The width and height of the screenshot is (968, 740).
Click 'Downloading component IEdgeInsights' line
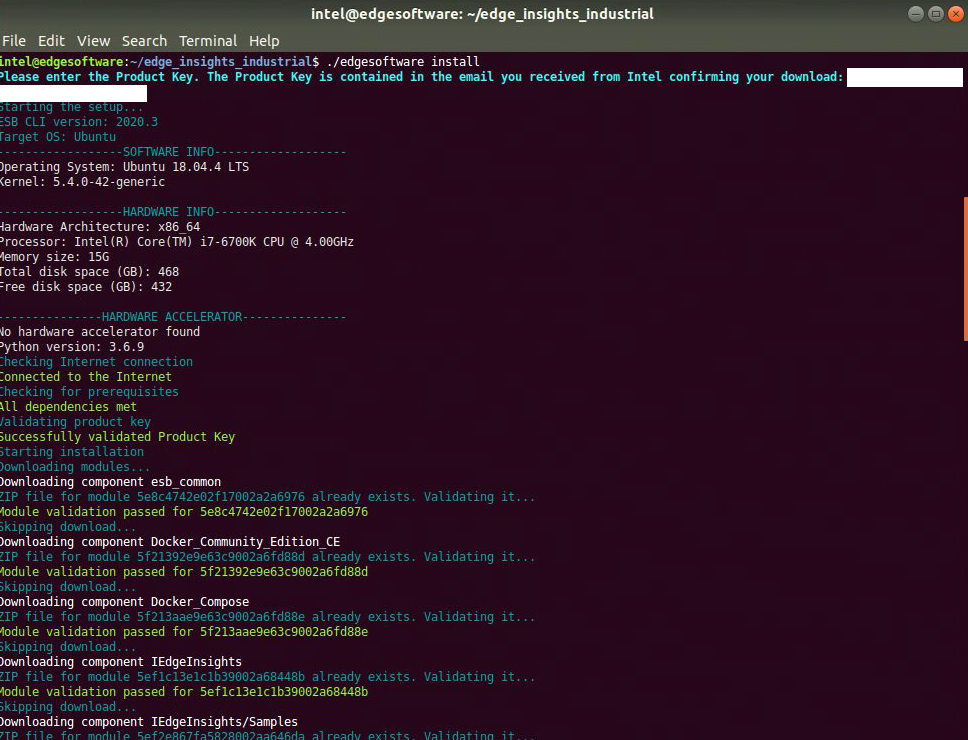click(x=121, y=662)
